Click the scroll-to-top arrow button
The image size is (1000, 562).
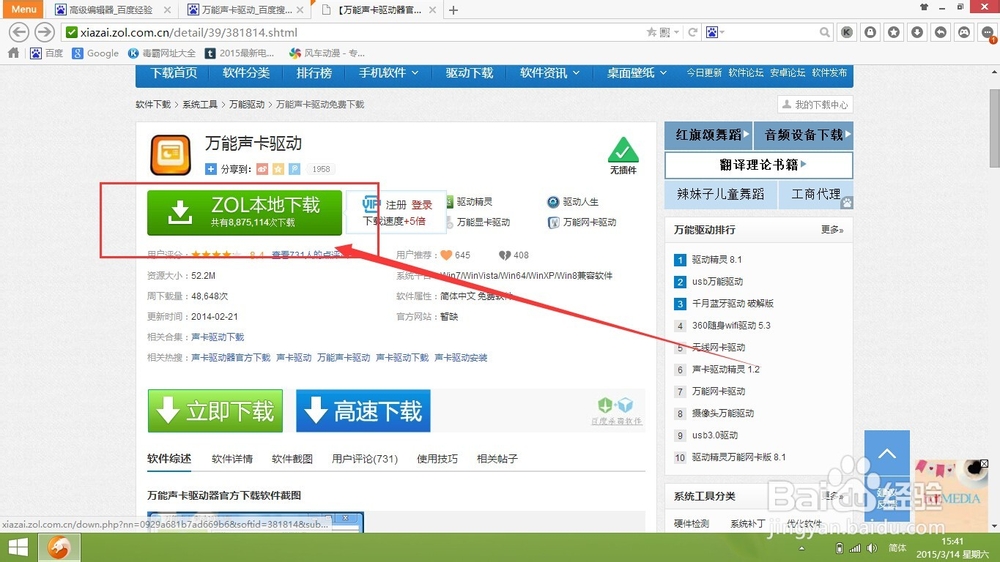[886, 454]
